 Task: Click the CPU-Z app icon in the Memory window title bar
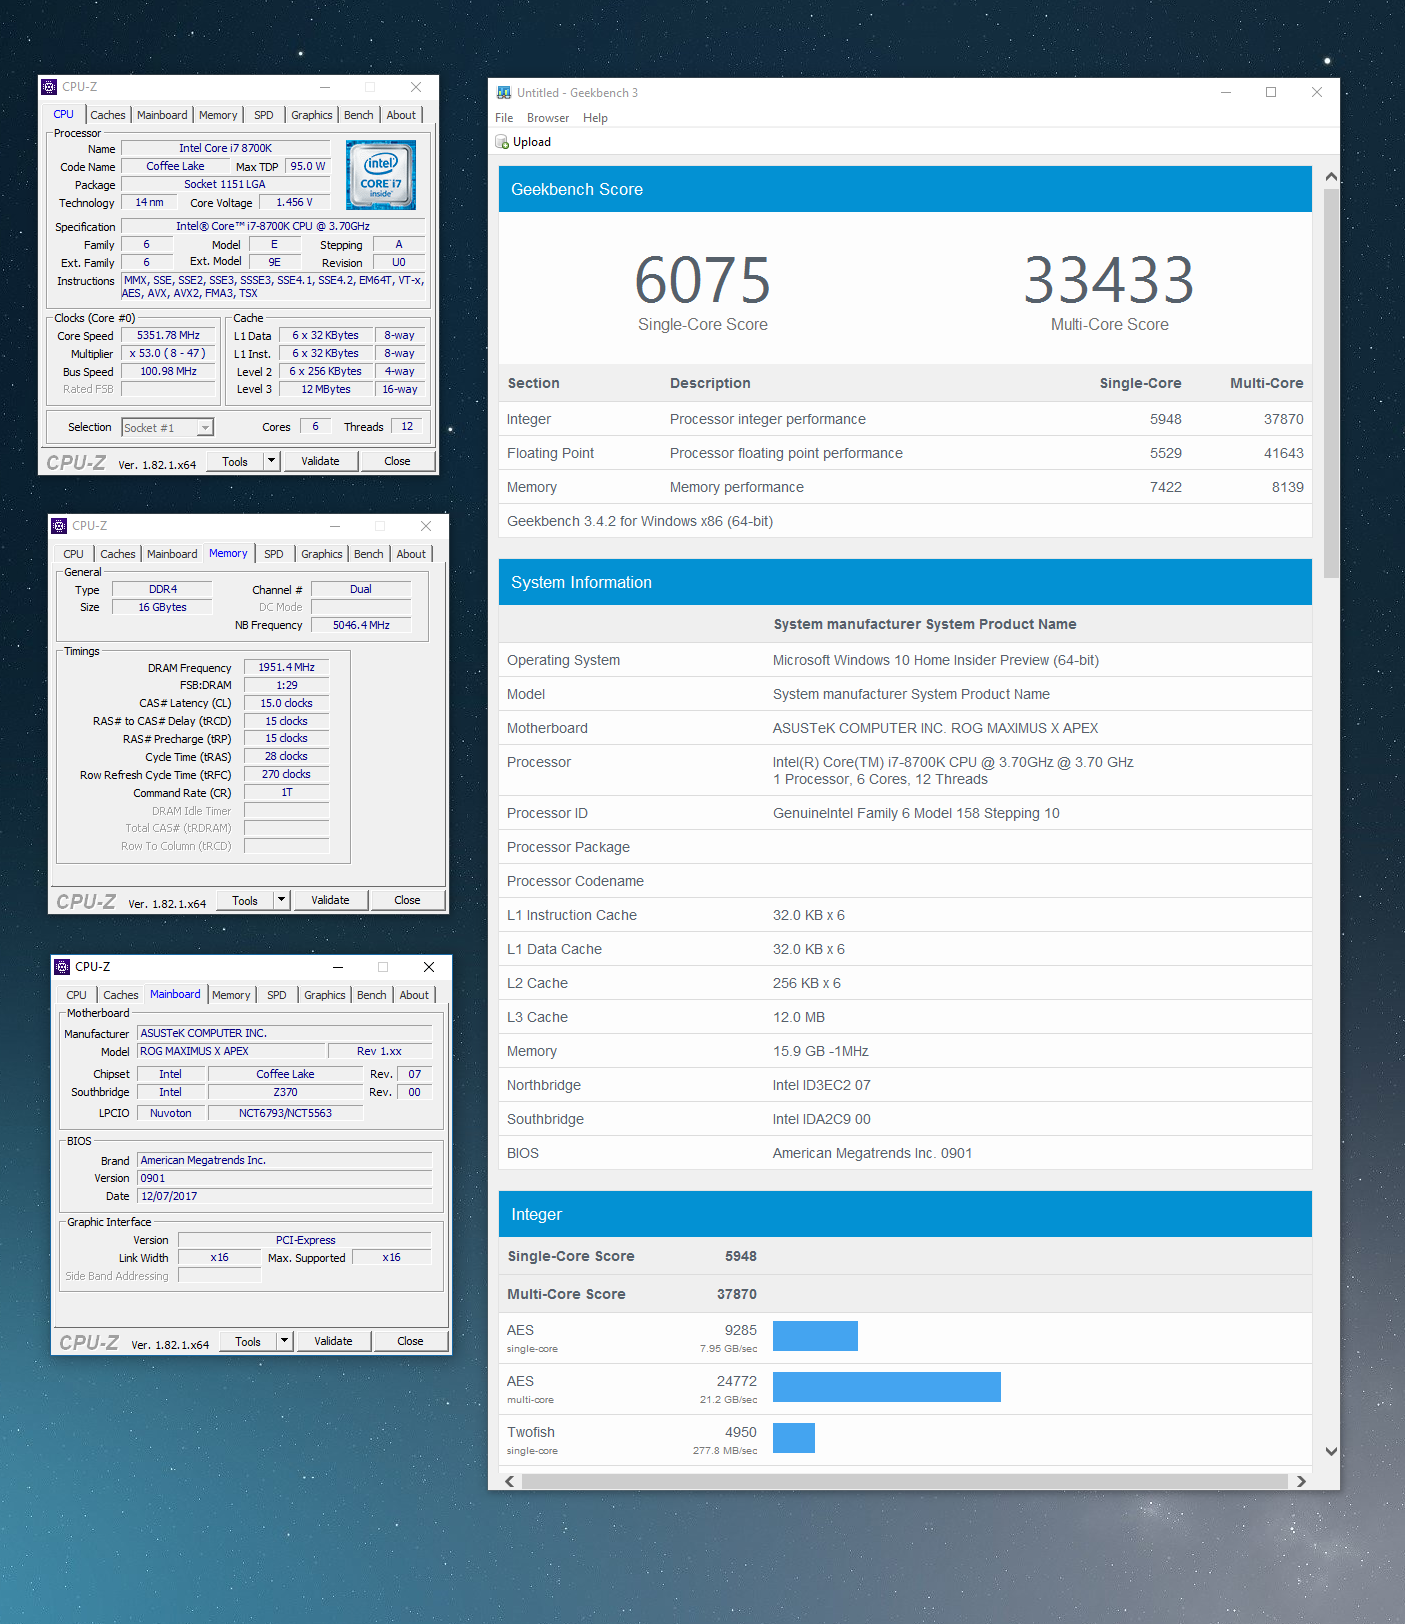coord(59,526)
